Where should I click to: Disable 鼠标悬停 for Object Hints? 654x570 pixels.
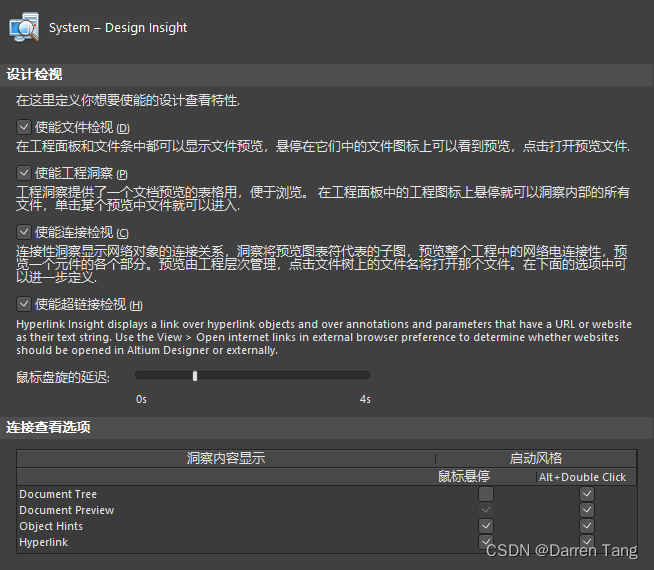[x=485, y=526]
